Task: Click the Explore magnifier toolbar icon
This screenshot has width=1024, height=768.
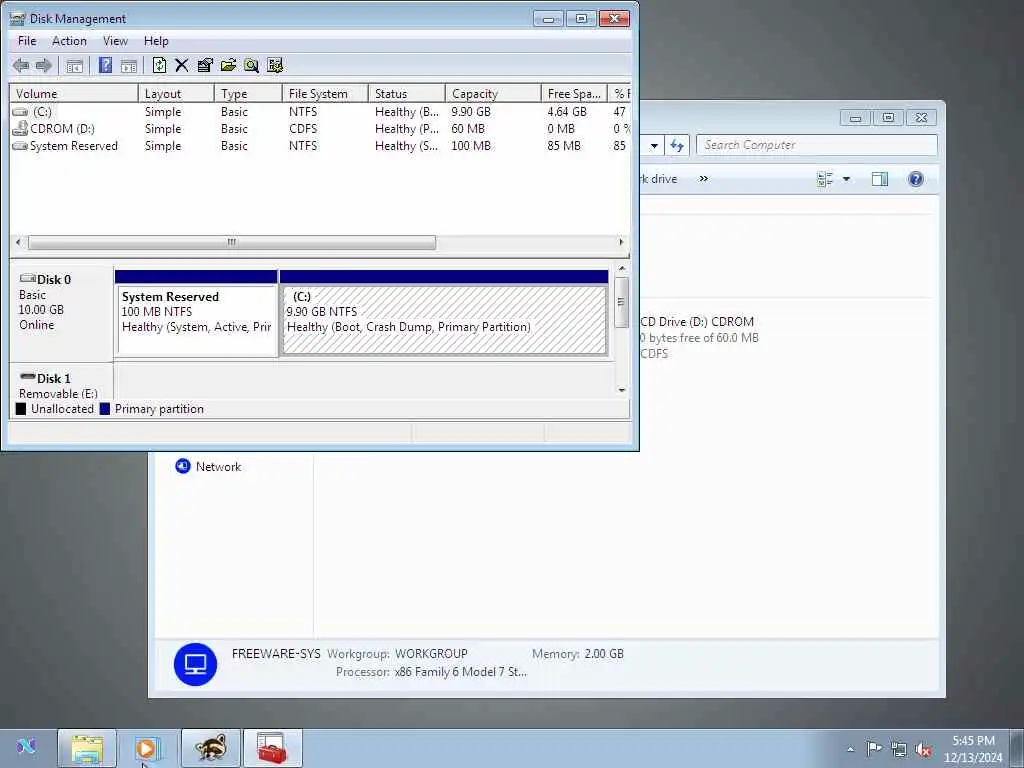Action: click(x=251, y=65)
